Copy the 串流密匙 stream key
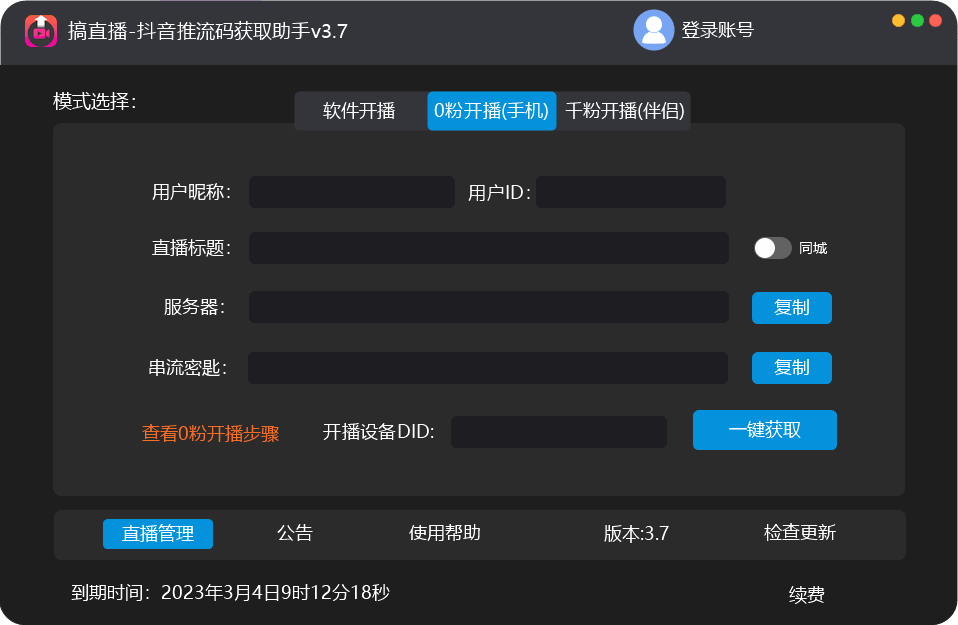This screenshot has height=625, width=958. (x=791, y=368)
